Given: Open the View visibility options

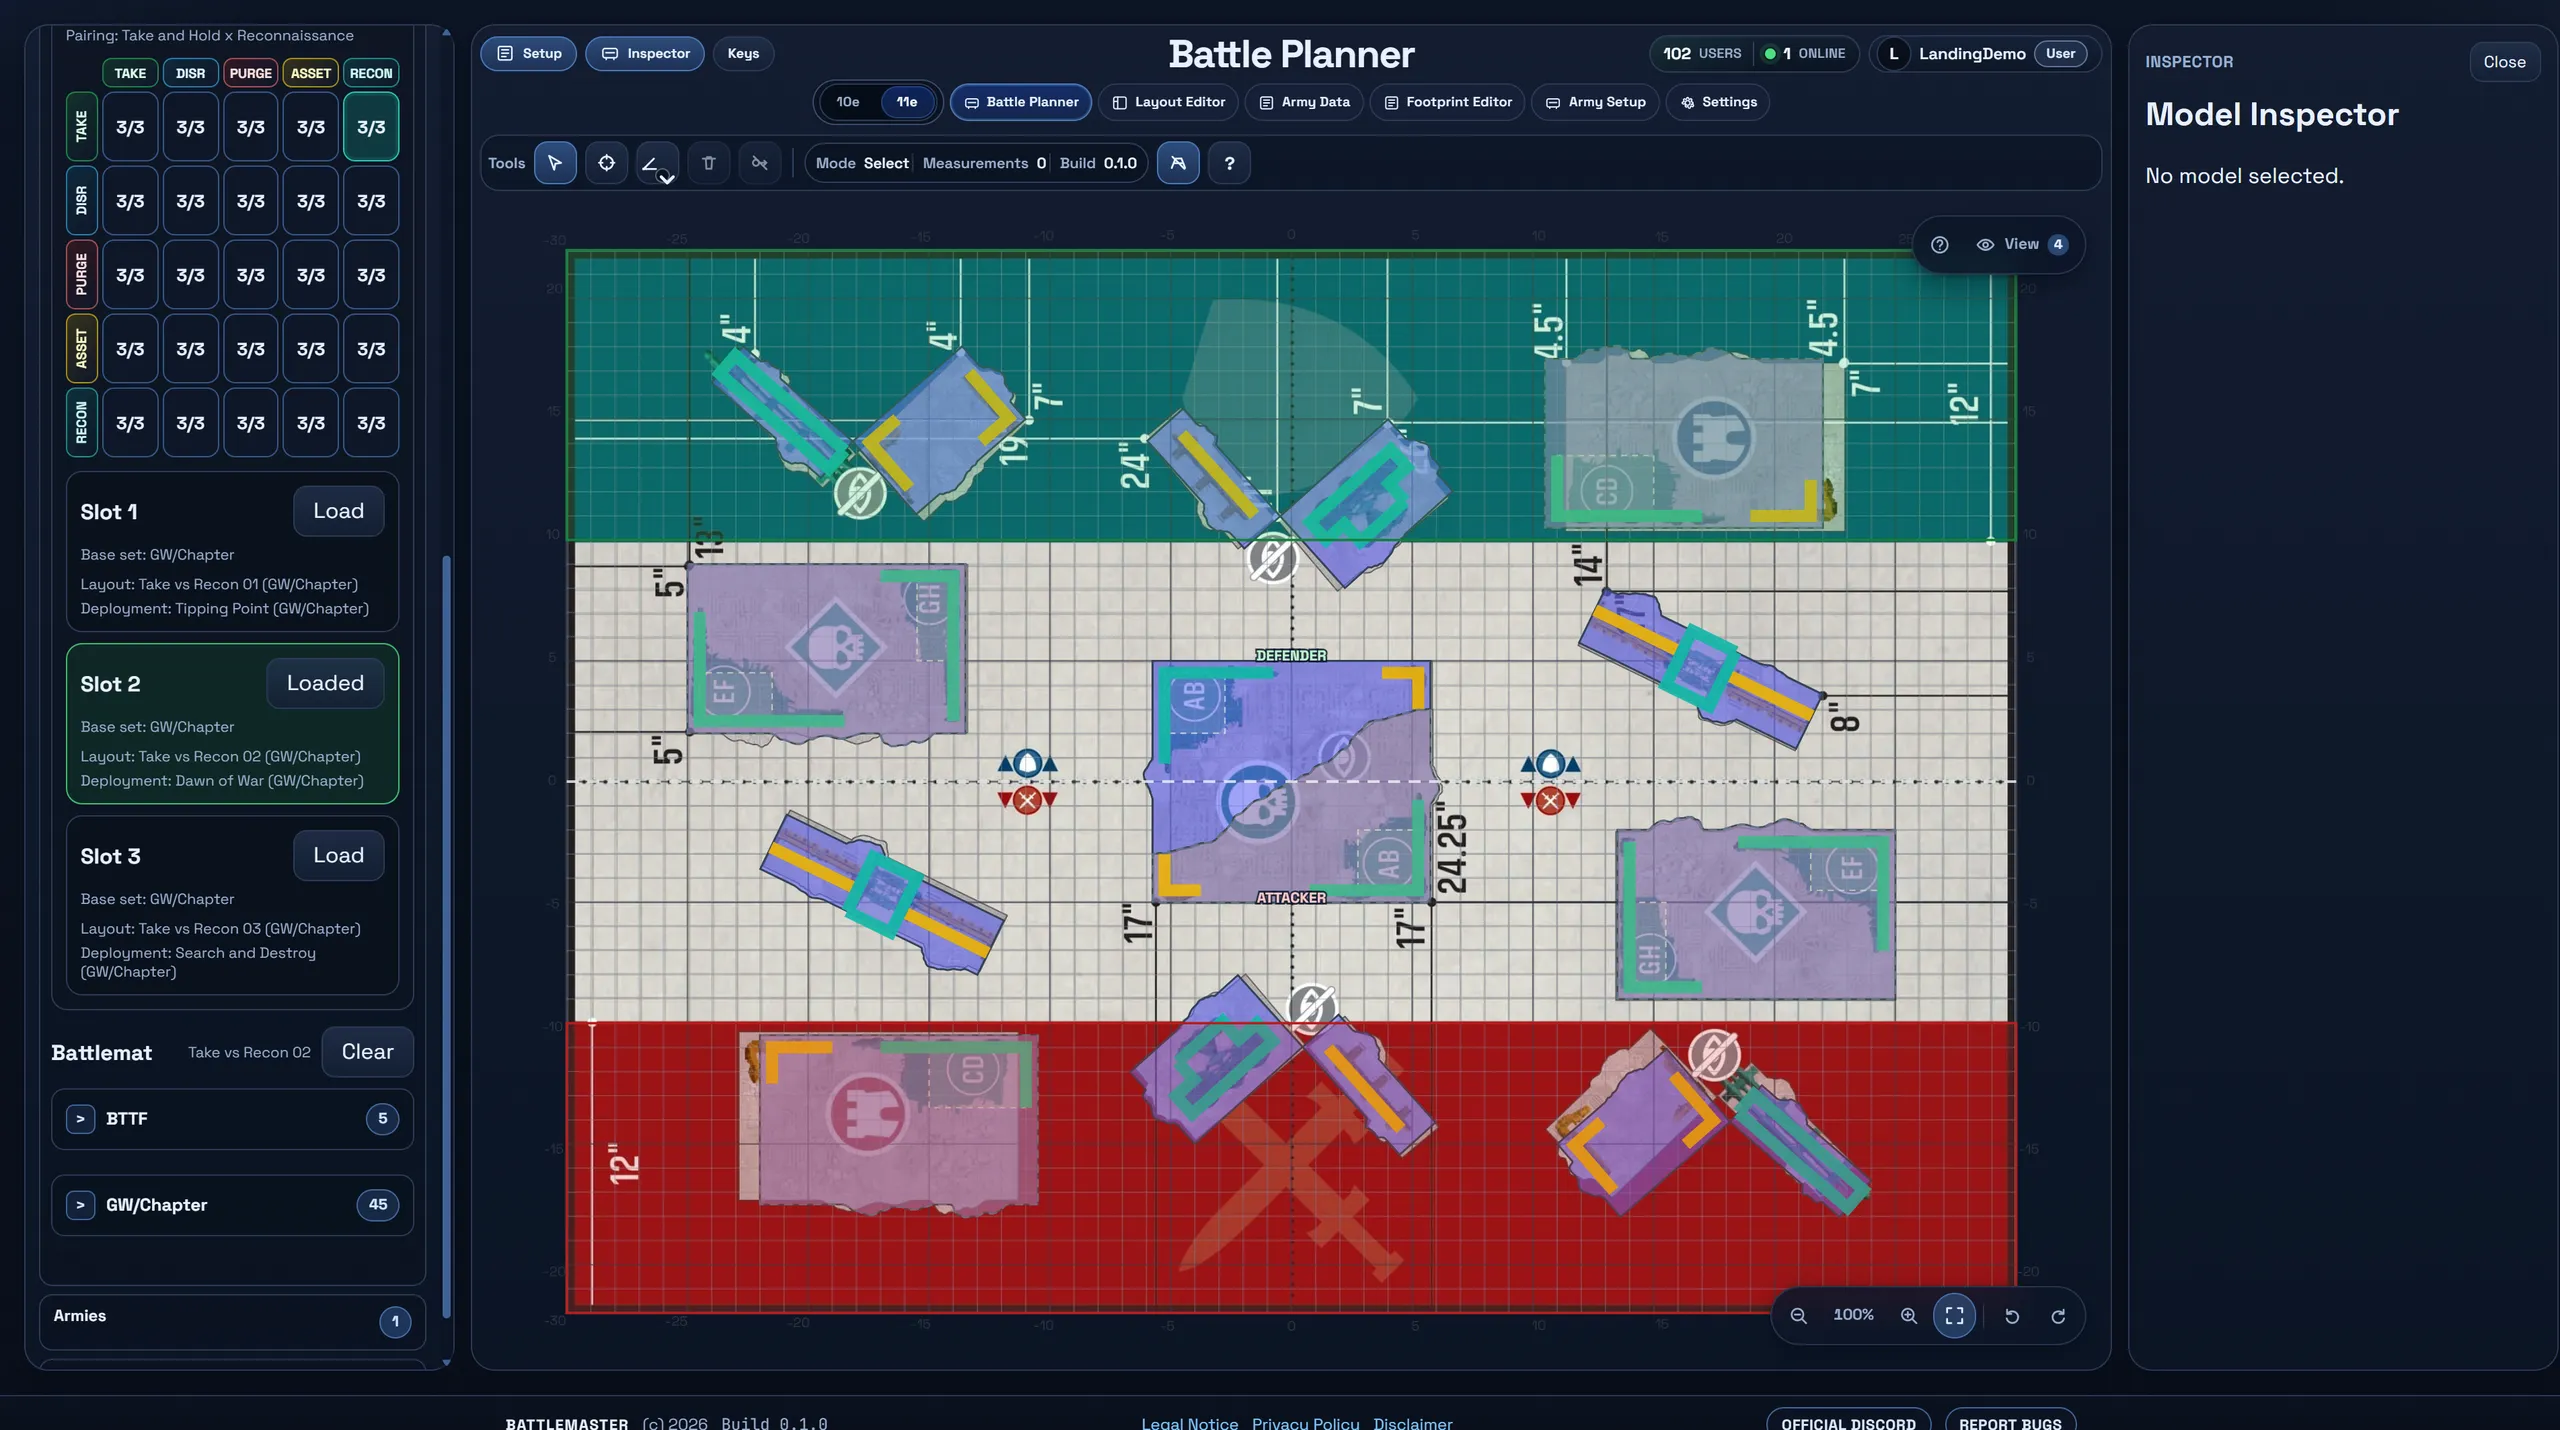Looking at the screenshot, I should [2022, 245].
